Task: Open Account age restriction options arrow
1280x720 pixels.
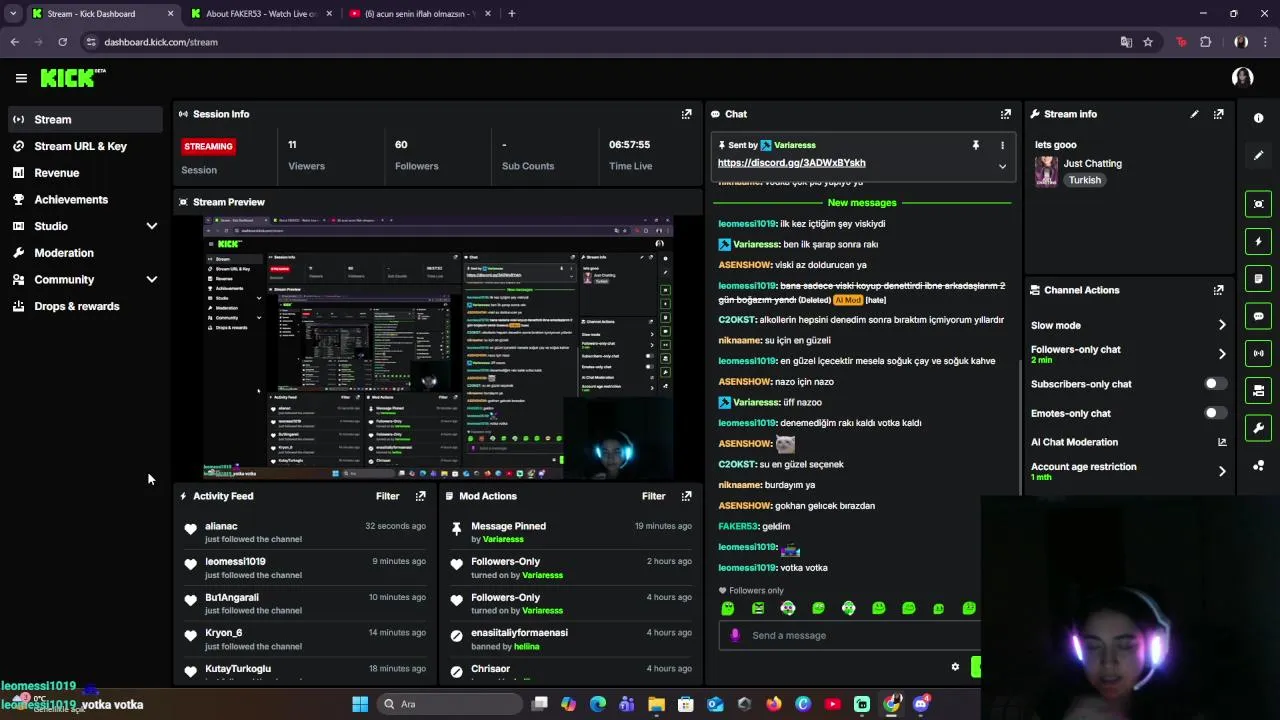Action: point(1221,471)
